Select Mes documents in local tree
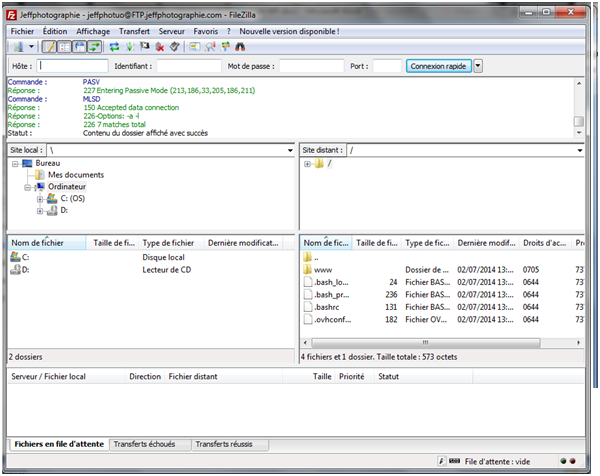 [76, 175]
